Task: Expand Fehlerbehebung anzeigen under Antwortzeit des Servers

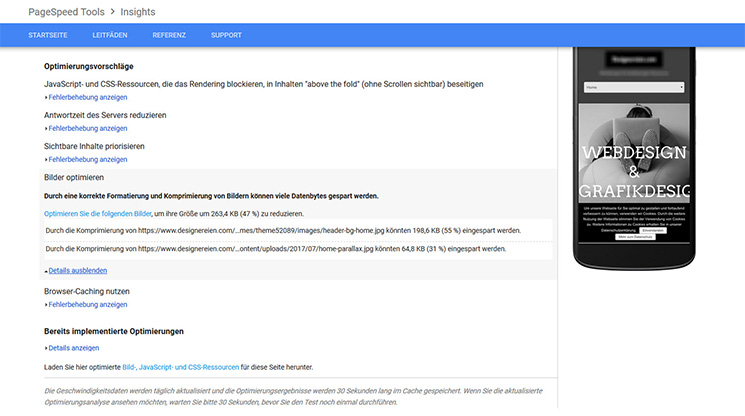Action: (x=87, y=128)
